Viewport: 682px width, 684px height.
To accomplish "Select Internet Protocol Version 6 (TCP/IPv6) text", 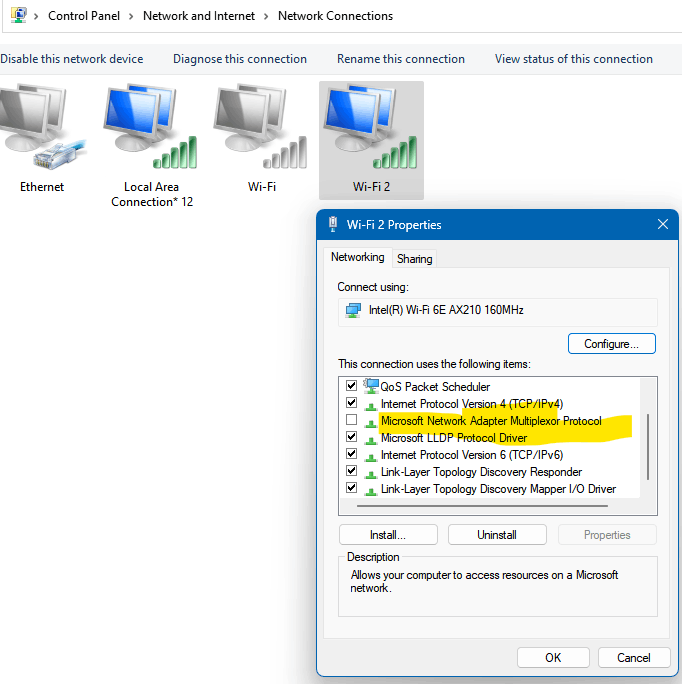I will click(x=472, y=455).
